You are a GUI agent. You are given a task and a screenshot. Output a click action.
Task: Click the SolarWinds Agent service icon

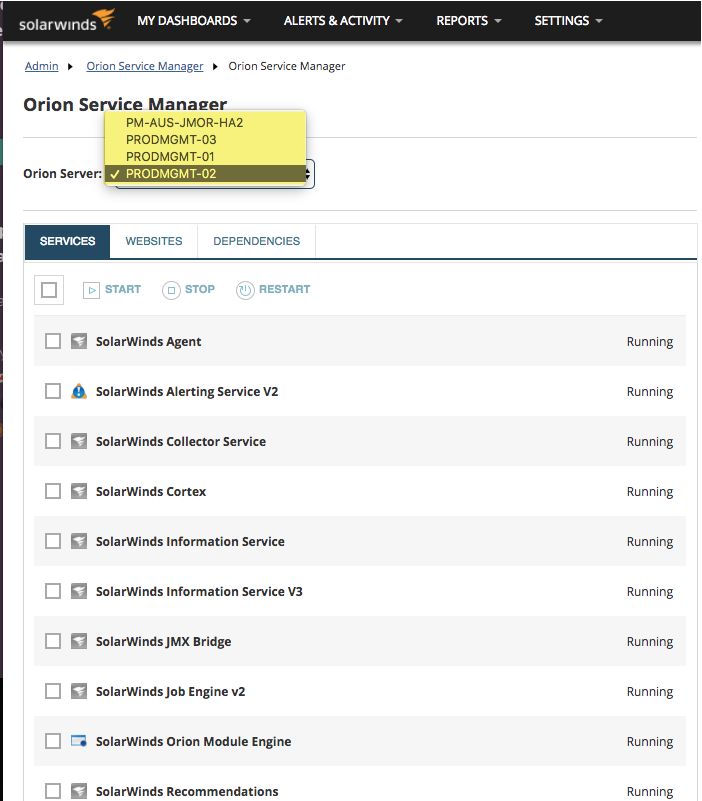pos(79,341)
